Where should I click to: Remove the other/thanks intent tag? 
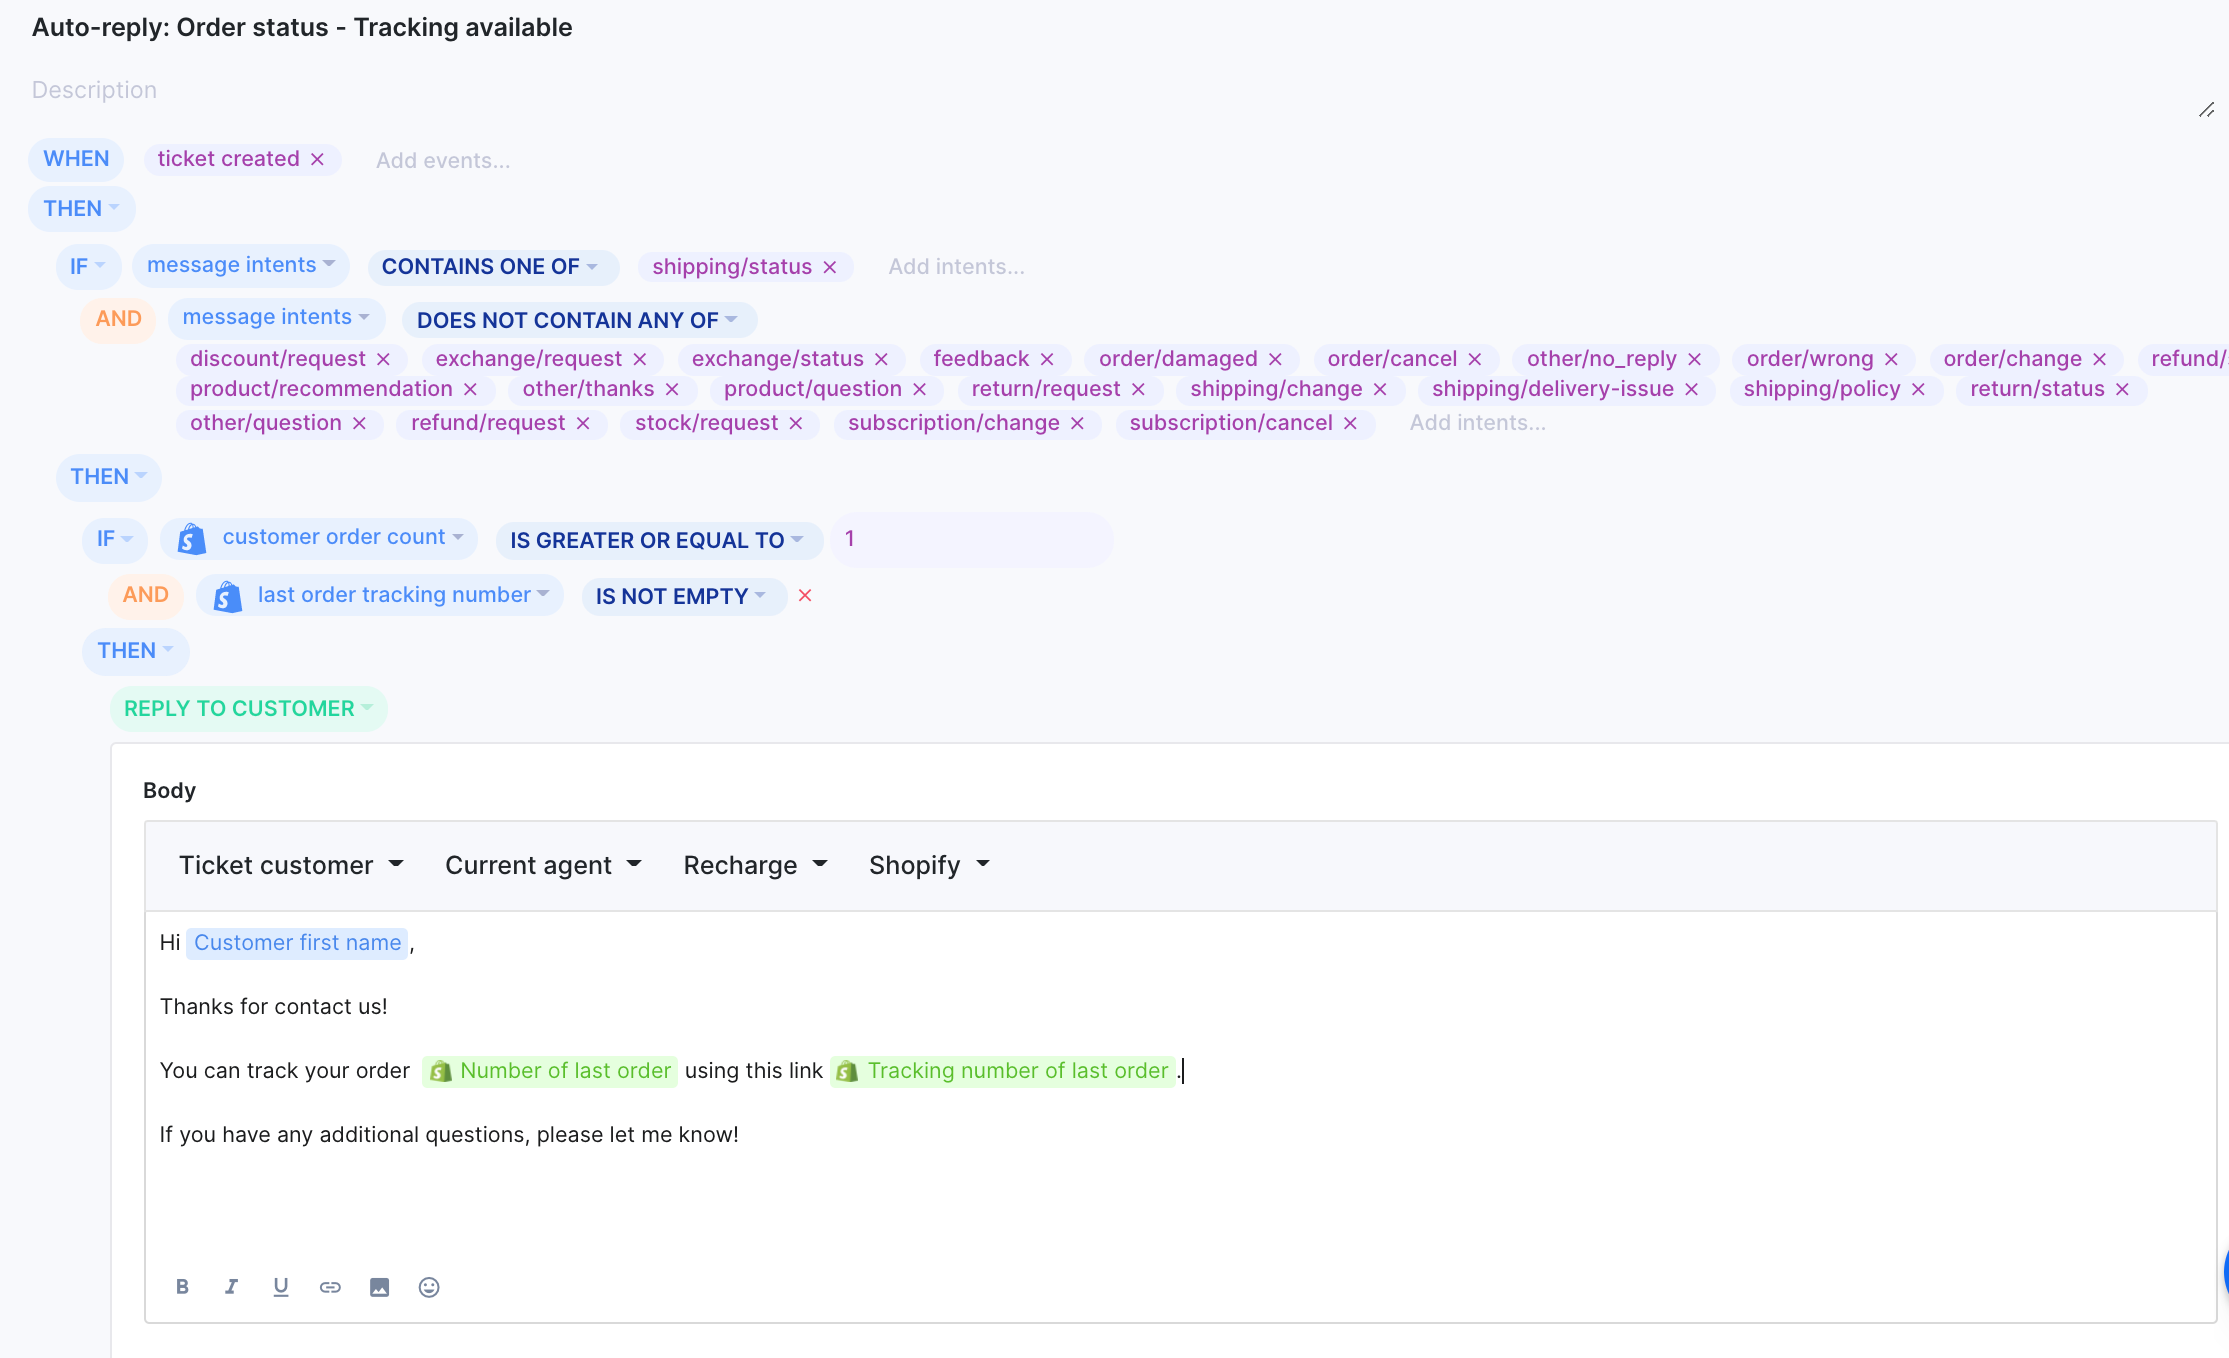pos(672,389)
